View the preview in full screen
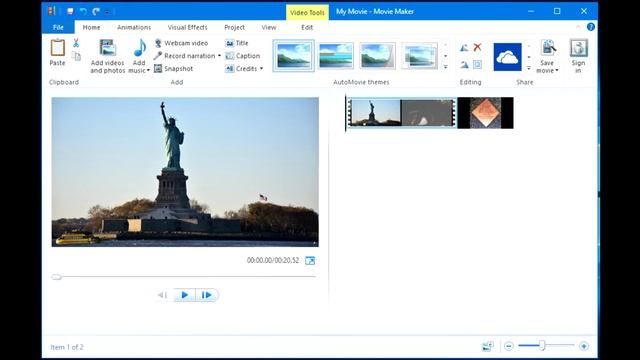The width and height of the screenshot is (640, 360). click(310, 260)
